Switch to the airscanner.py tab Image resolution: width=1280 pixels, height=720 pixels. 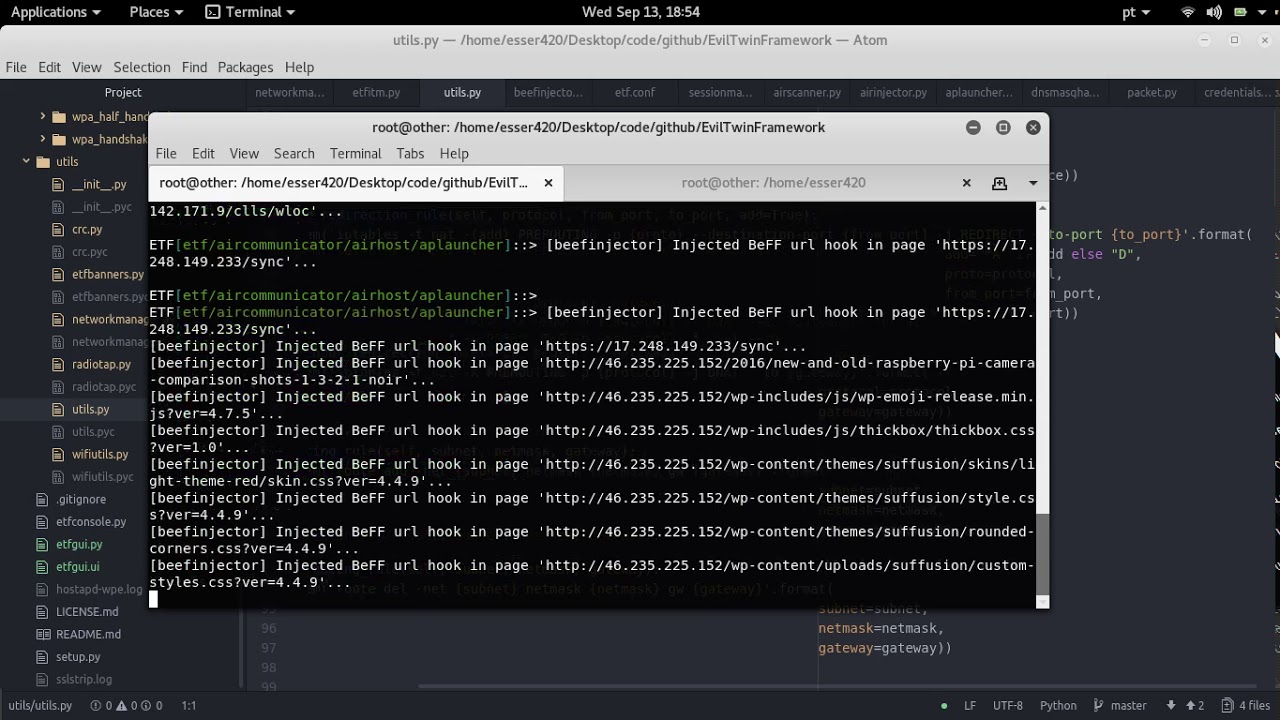pyautogui.click(x=807, y=92)
